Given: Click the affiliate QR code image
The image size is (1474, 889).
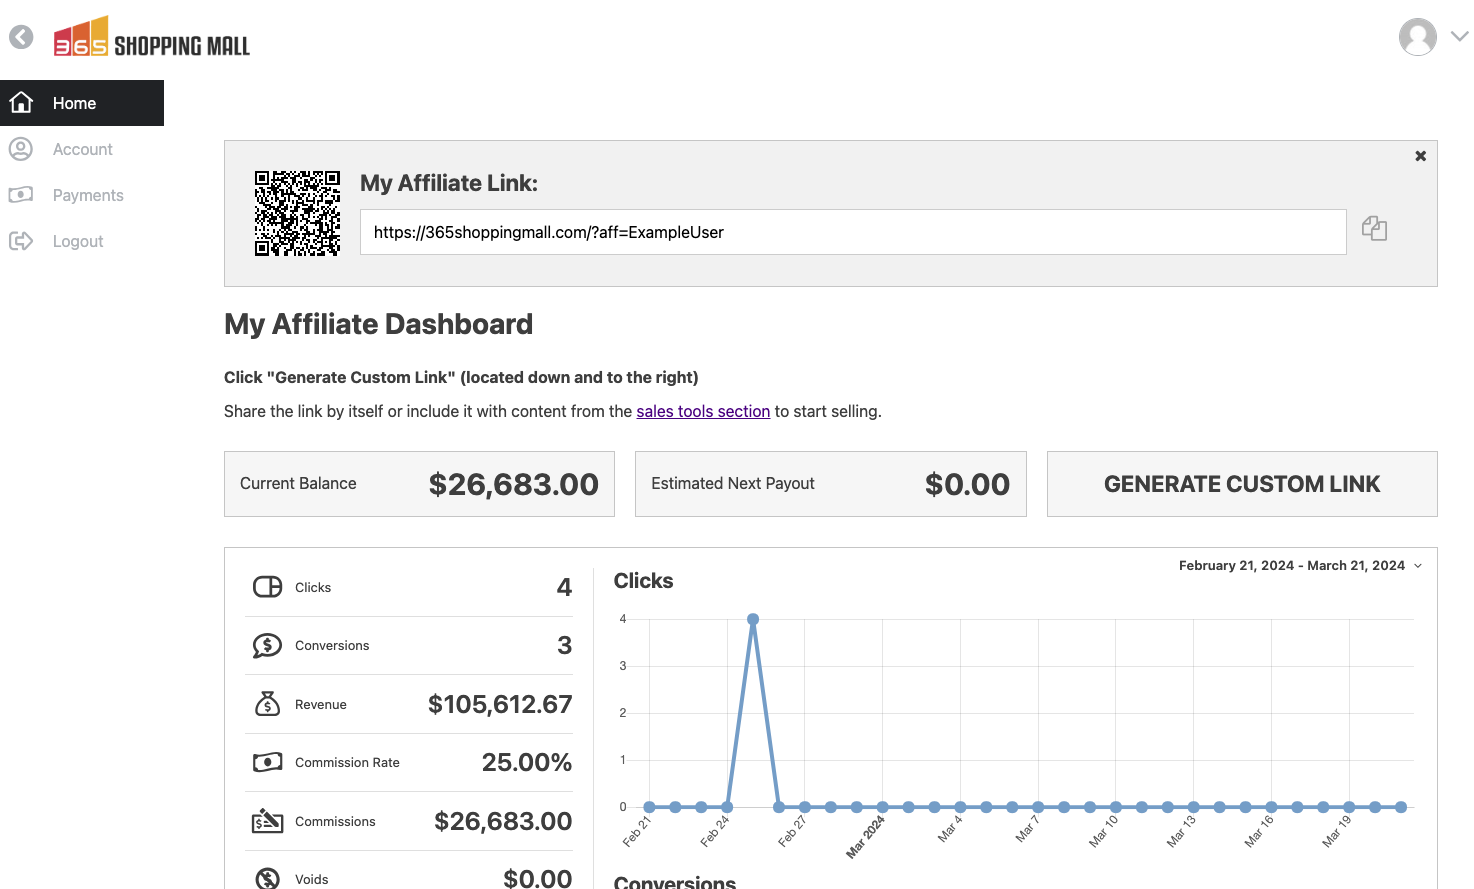Looking at the screenshot, I should pos(297,213).
